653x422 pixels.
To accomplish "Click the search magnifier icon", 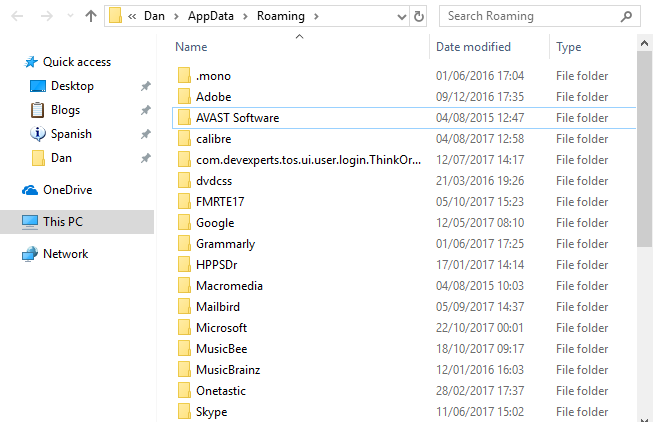I will (x=626, y=16).
